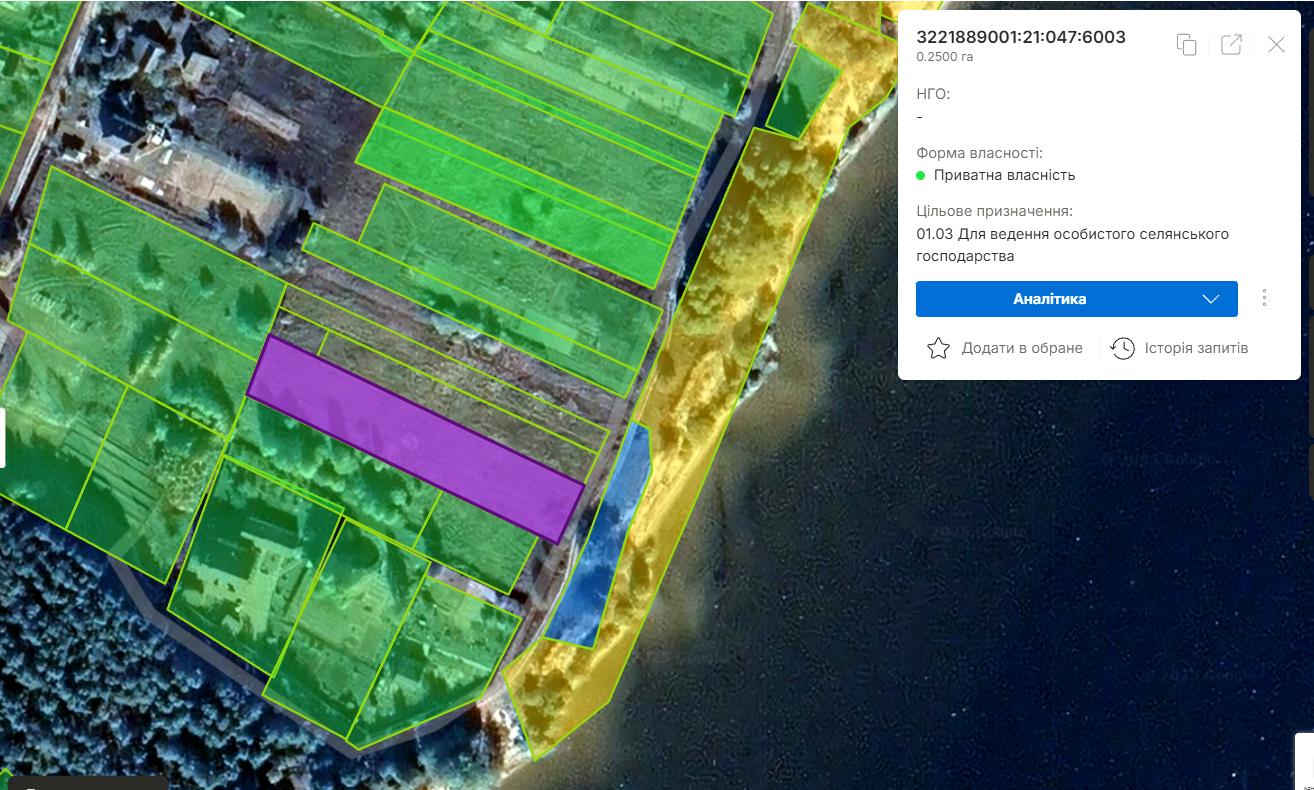Image resolution: width=1314 pixels, height=790 pixels.
Task: Click the 01.03 land purpose description text
Action: click(1071, 245)
